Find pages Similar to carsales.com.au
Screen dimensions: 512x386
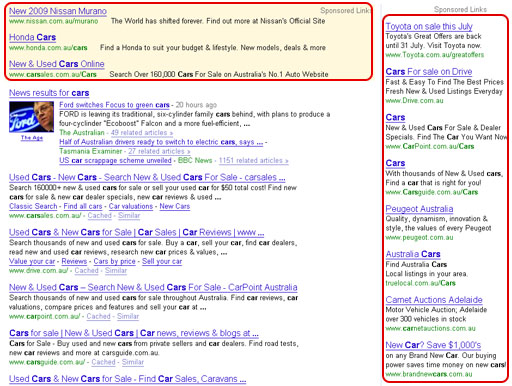click(x=129, y=216)
